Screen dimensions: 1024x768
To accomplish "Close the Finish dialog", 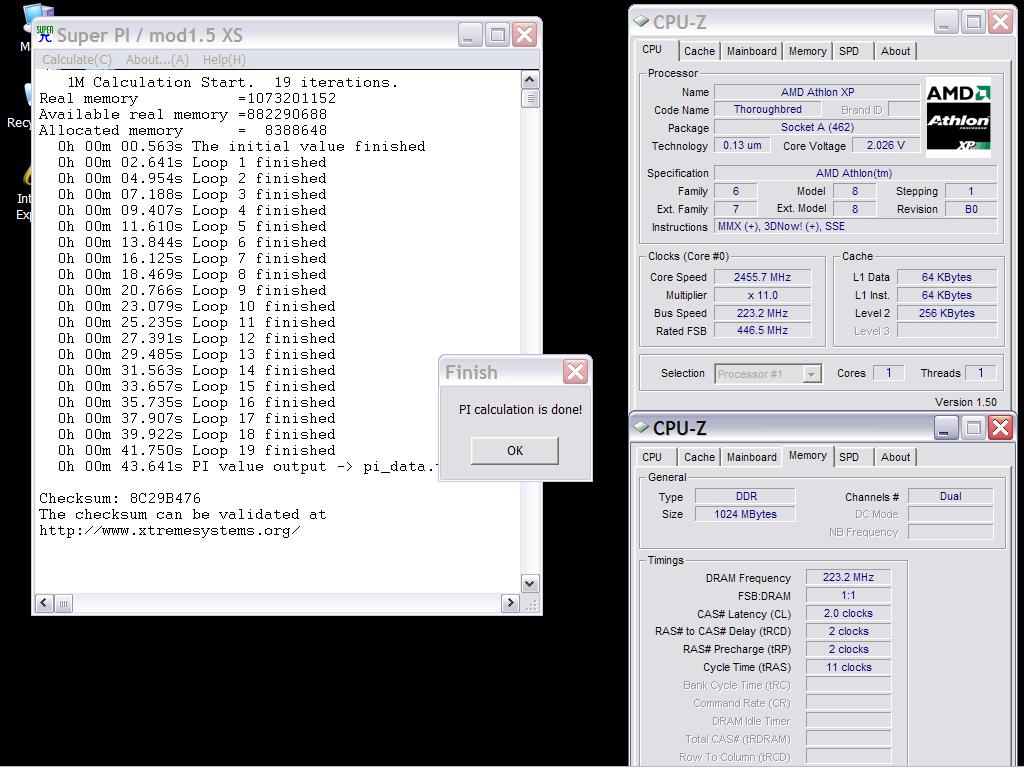I will coord(575,372).
